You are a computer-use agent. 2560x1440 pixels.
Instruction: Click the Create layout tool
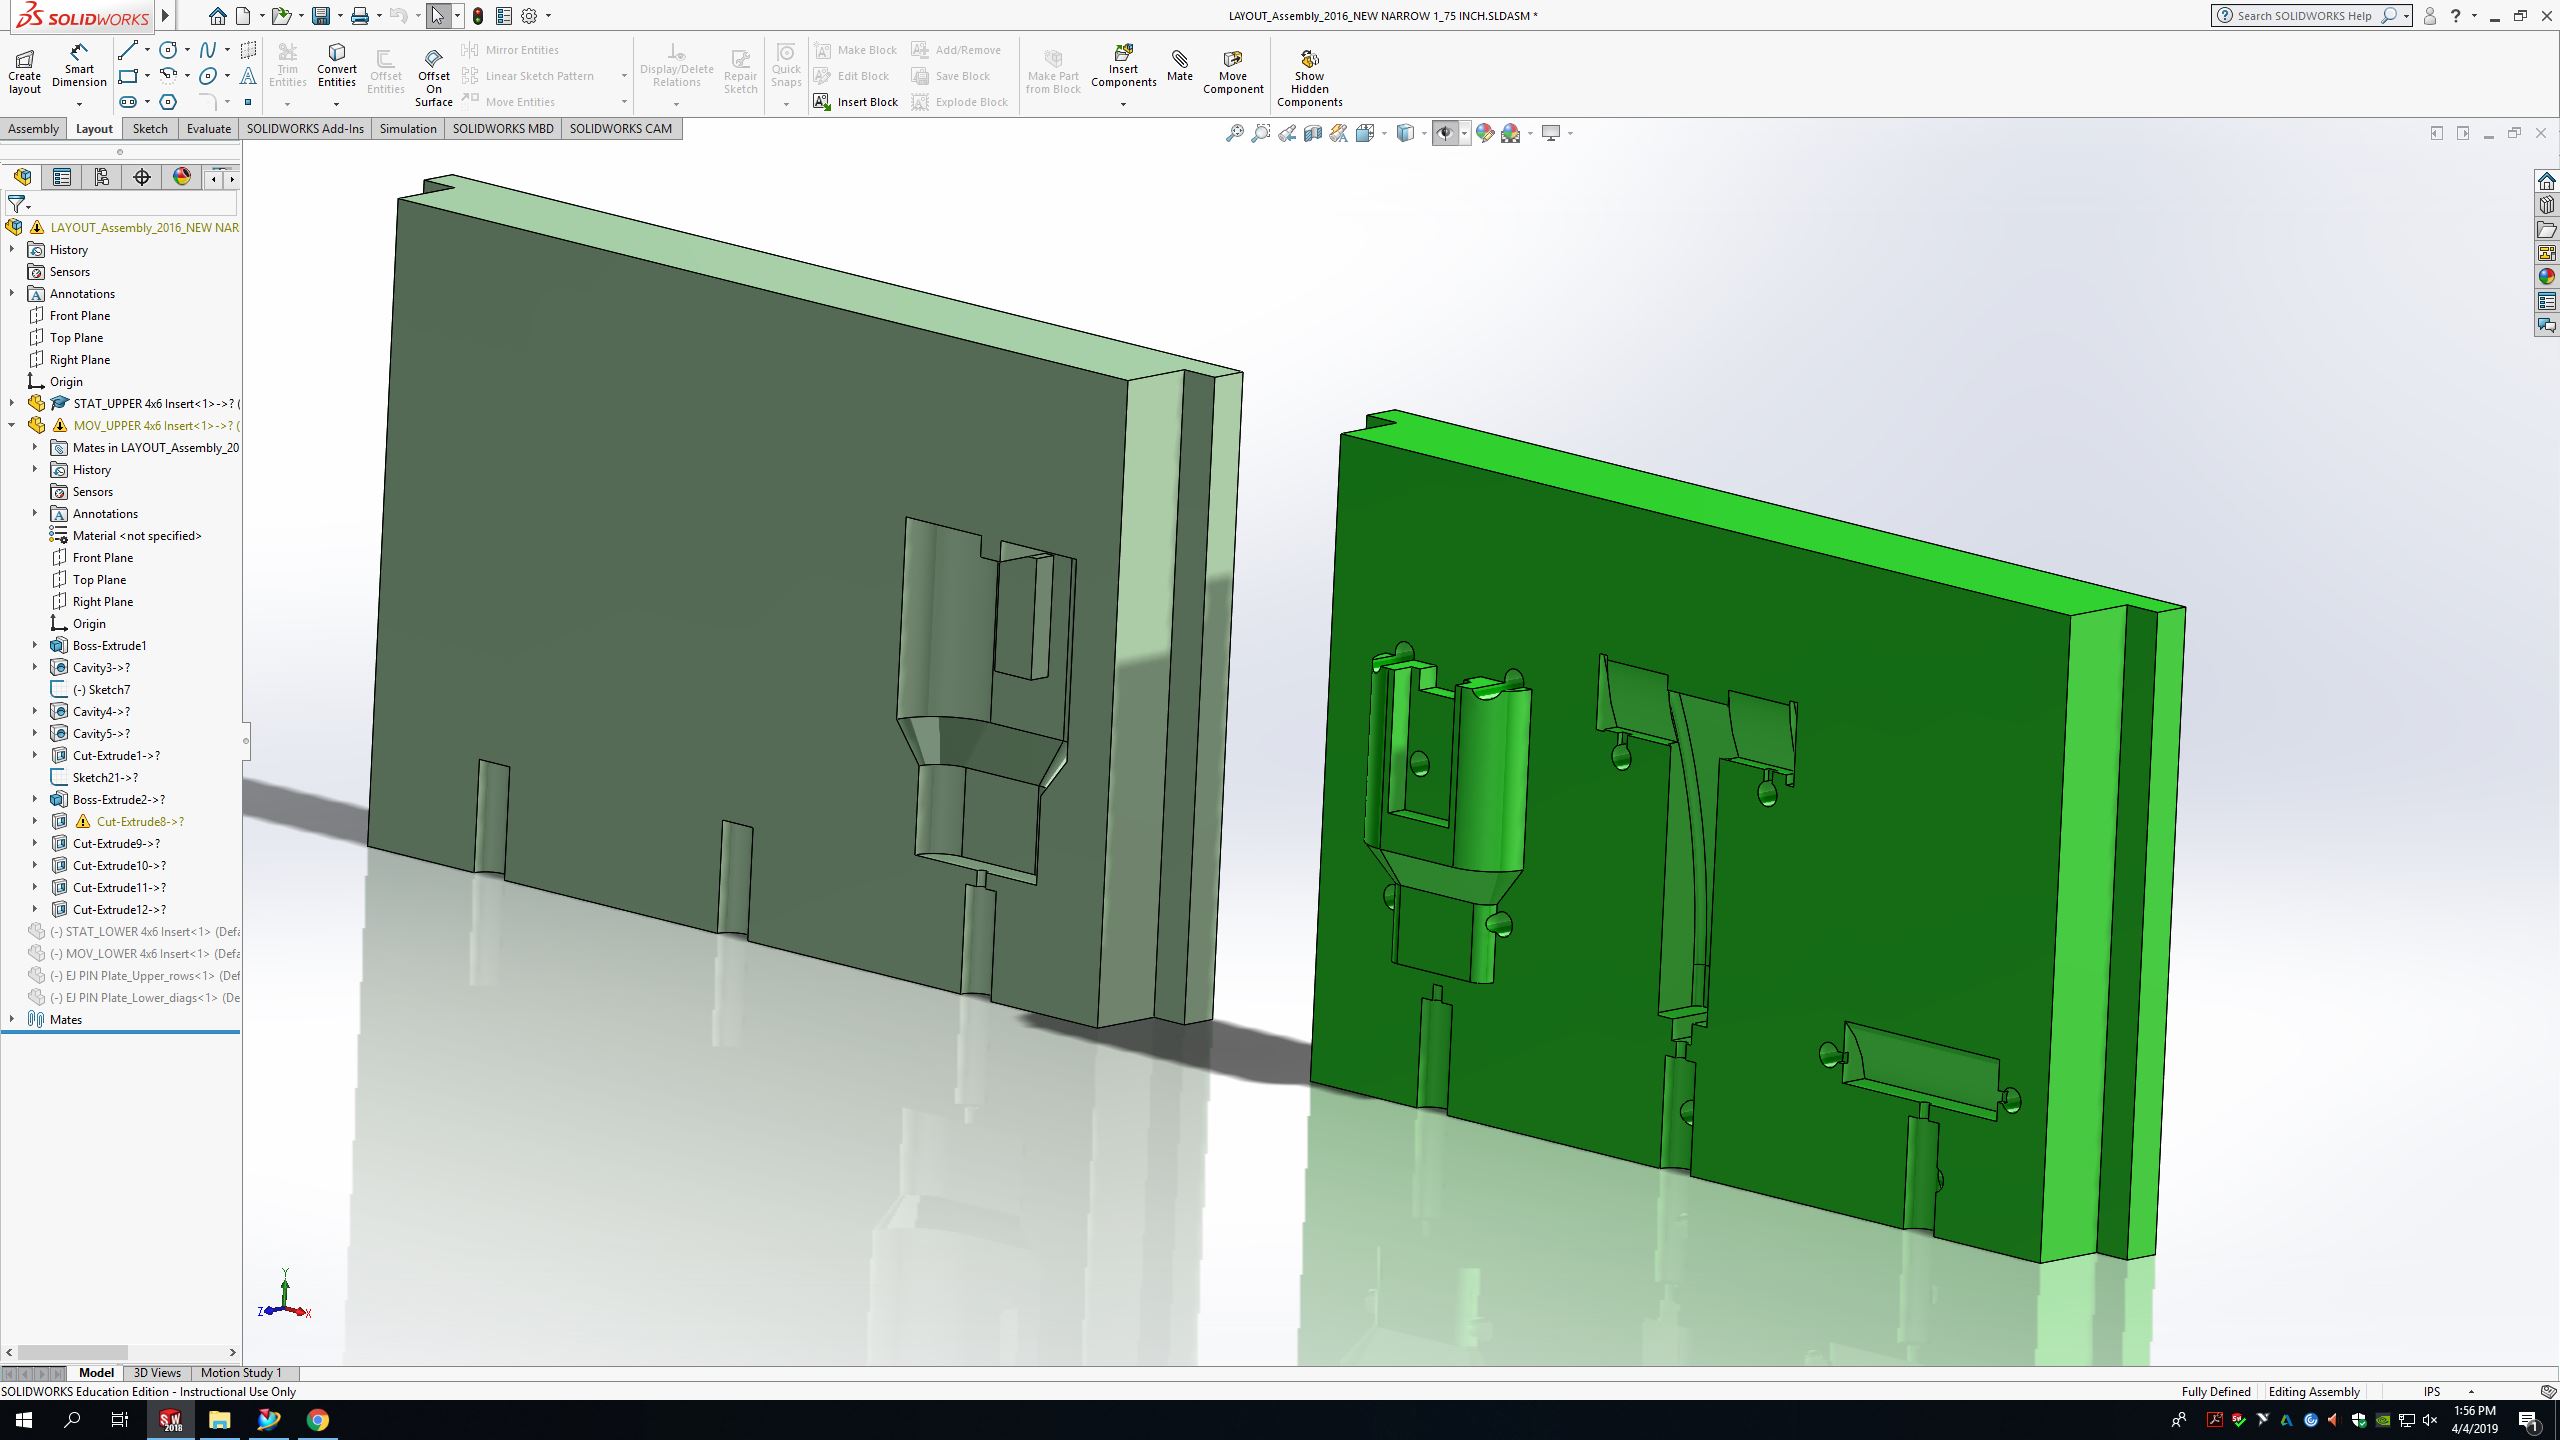coord(25,71)
